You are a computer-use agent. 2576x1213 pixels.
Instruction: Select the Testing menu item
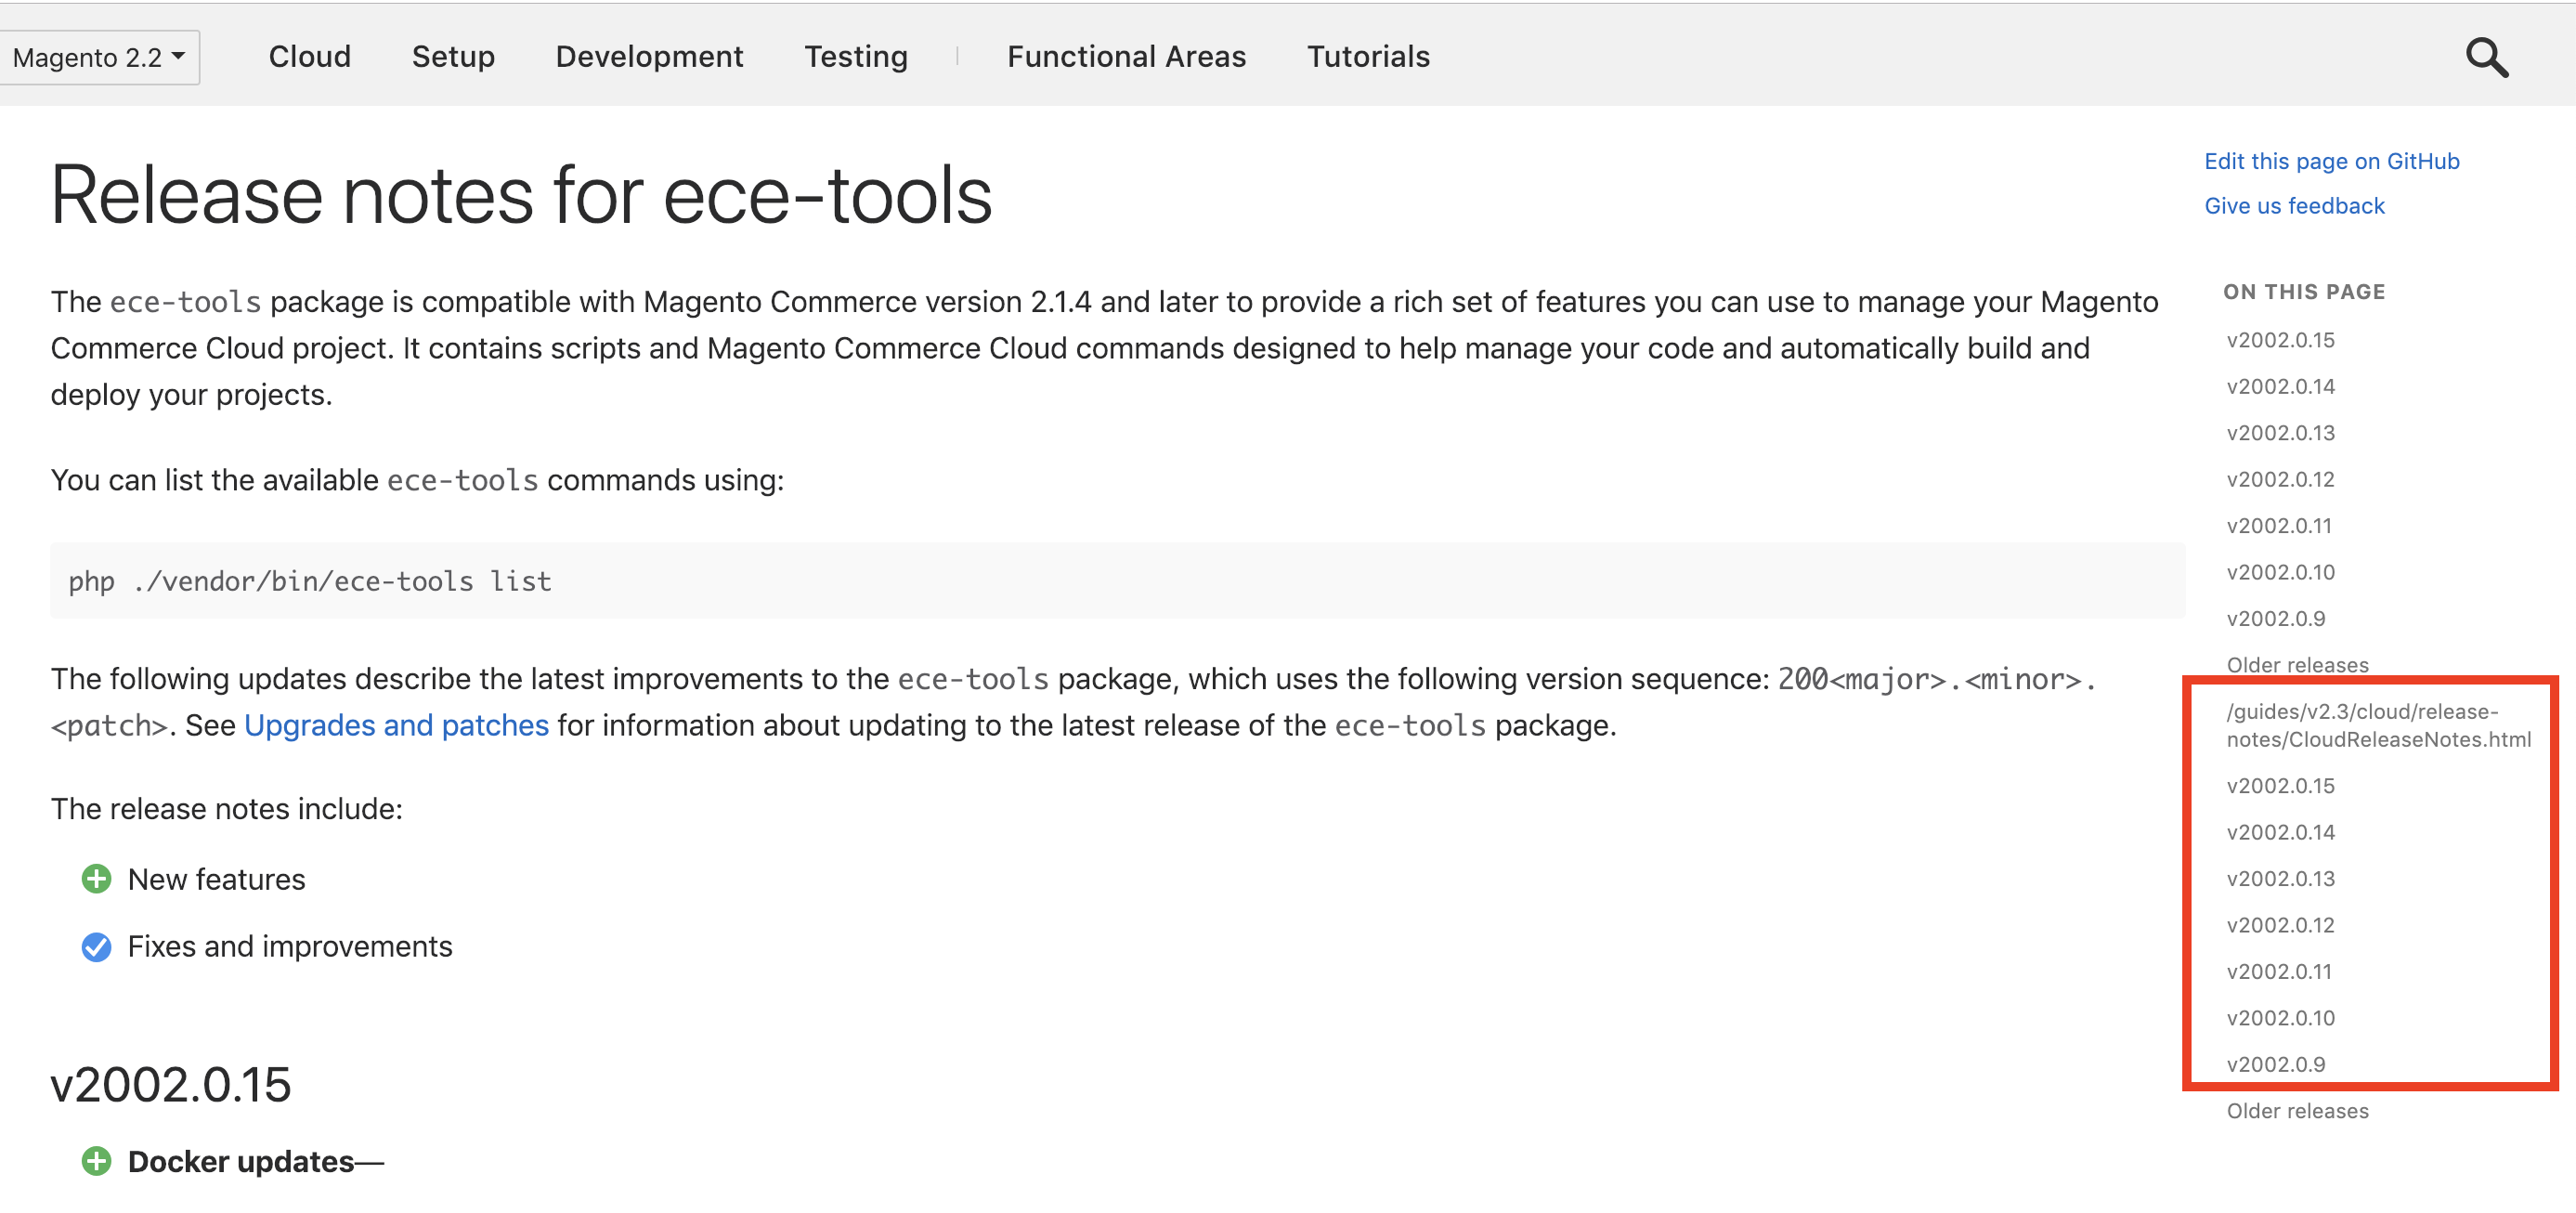[x=856, y=57]
